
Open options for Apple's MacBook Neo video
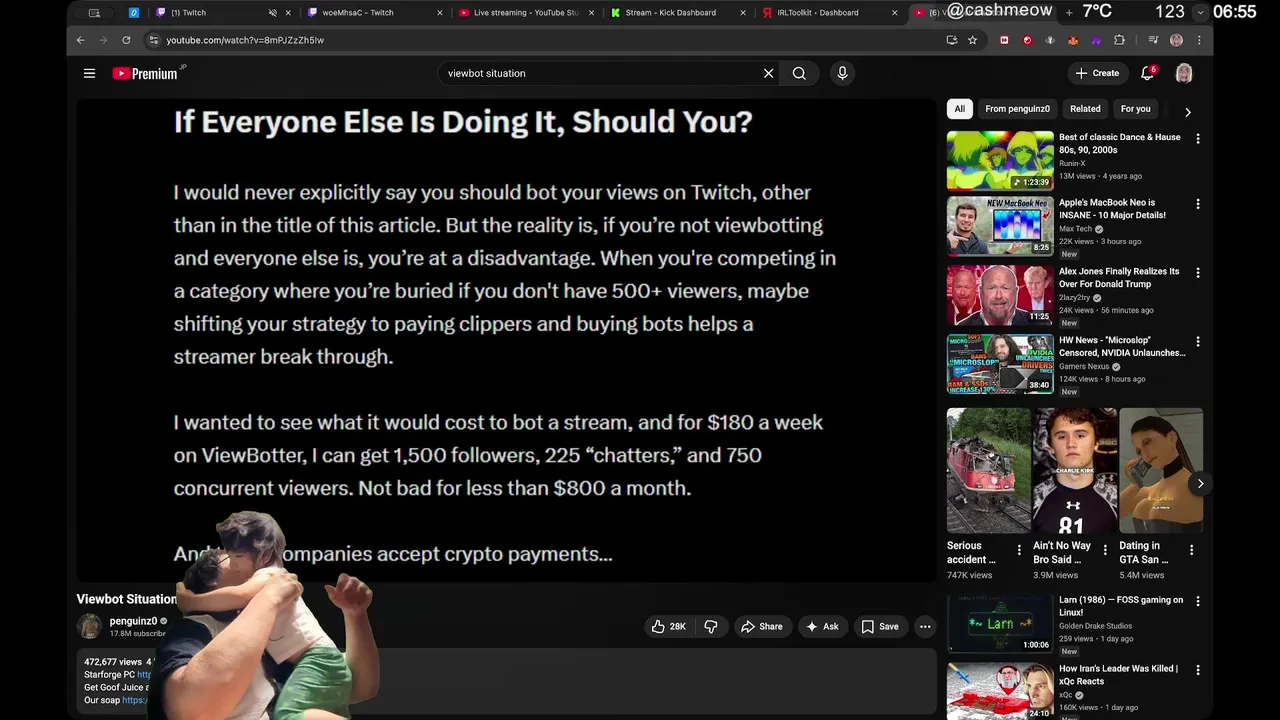click(1197, 204)
